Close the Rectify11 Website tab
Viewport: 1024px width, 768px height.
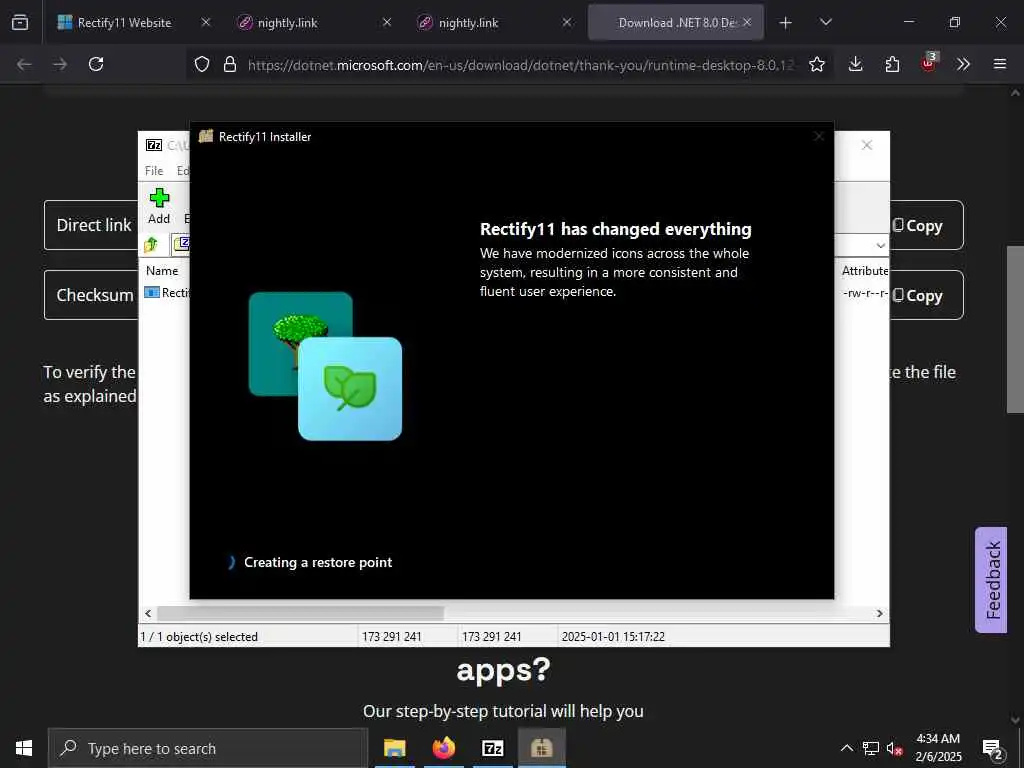point(206,22)
